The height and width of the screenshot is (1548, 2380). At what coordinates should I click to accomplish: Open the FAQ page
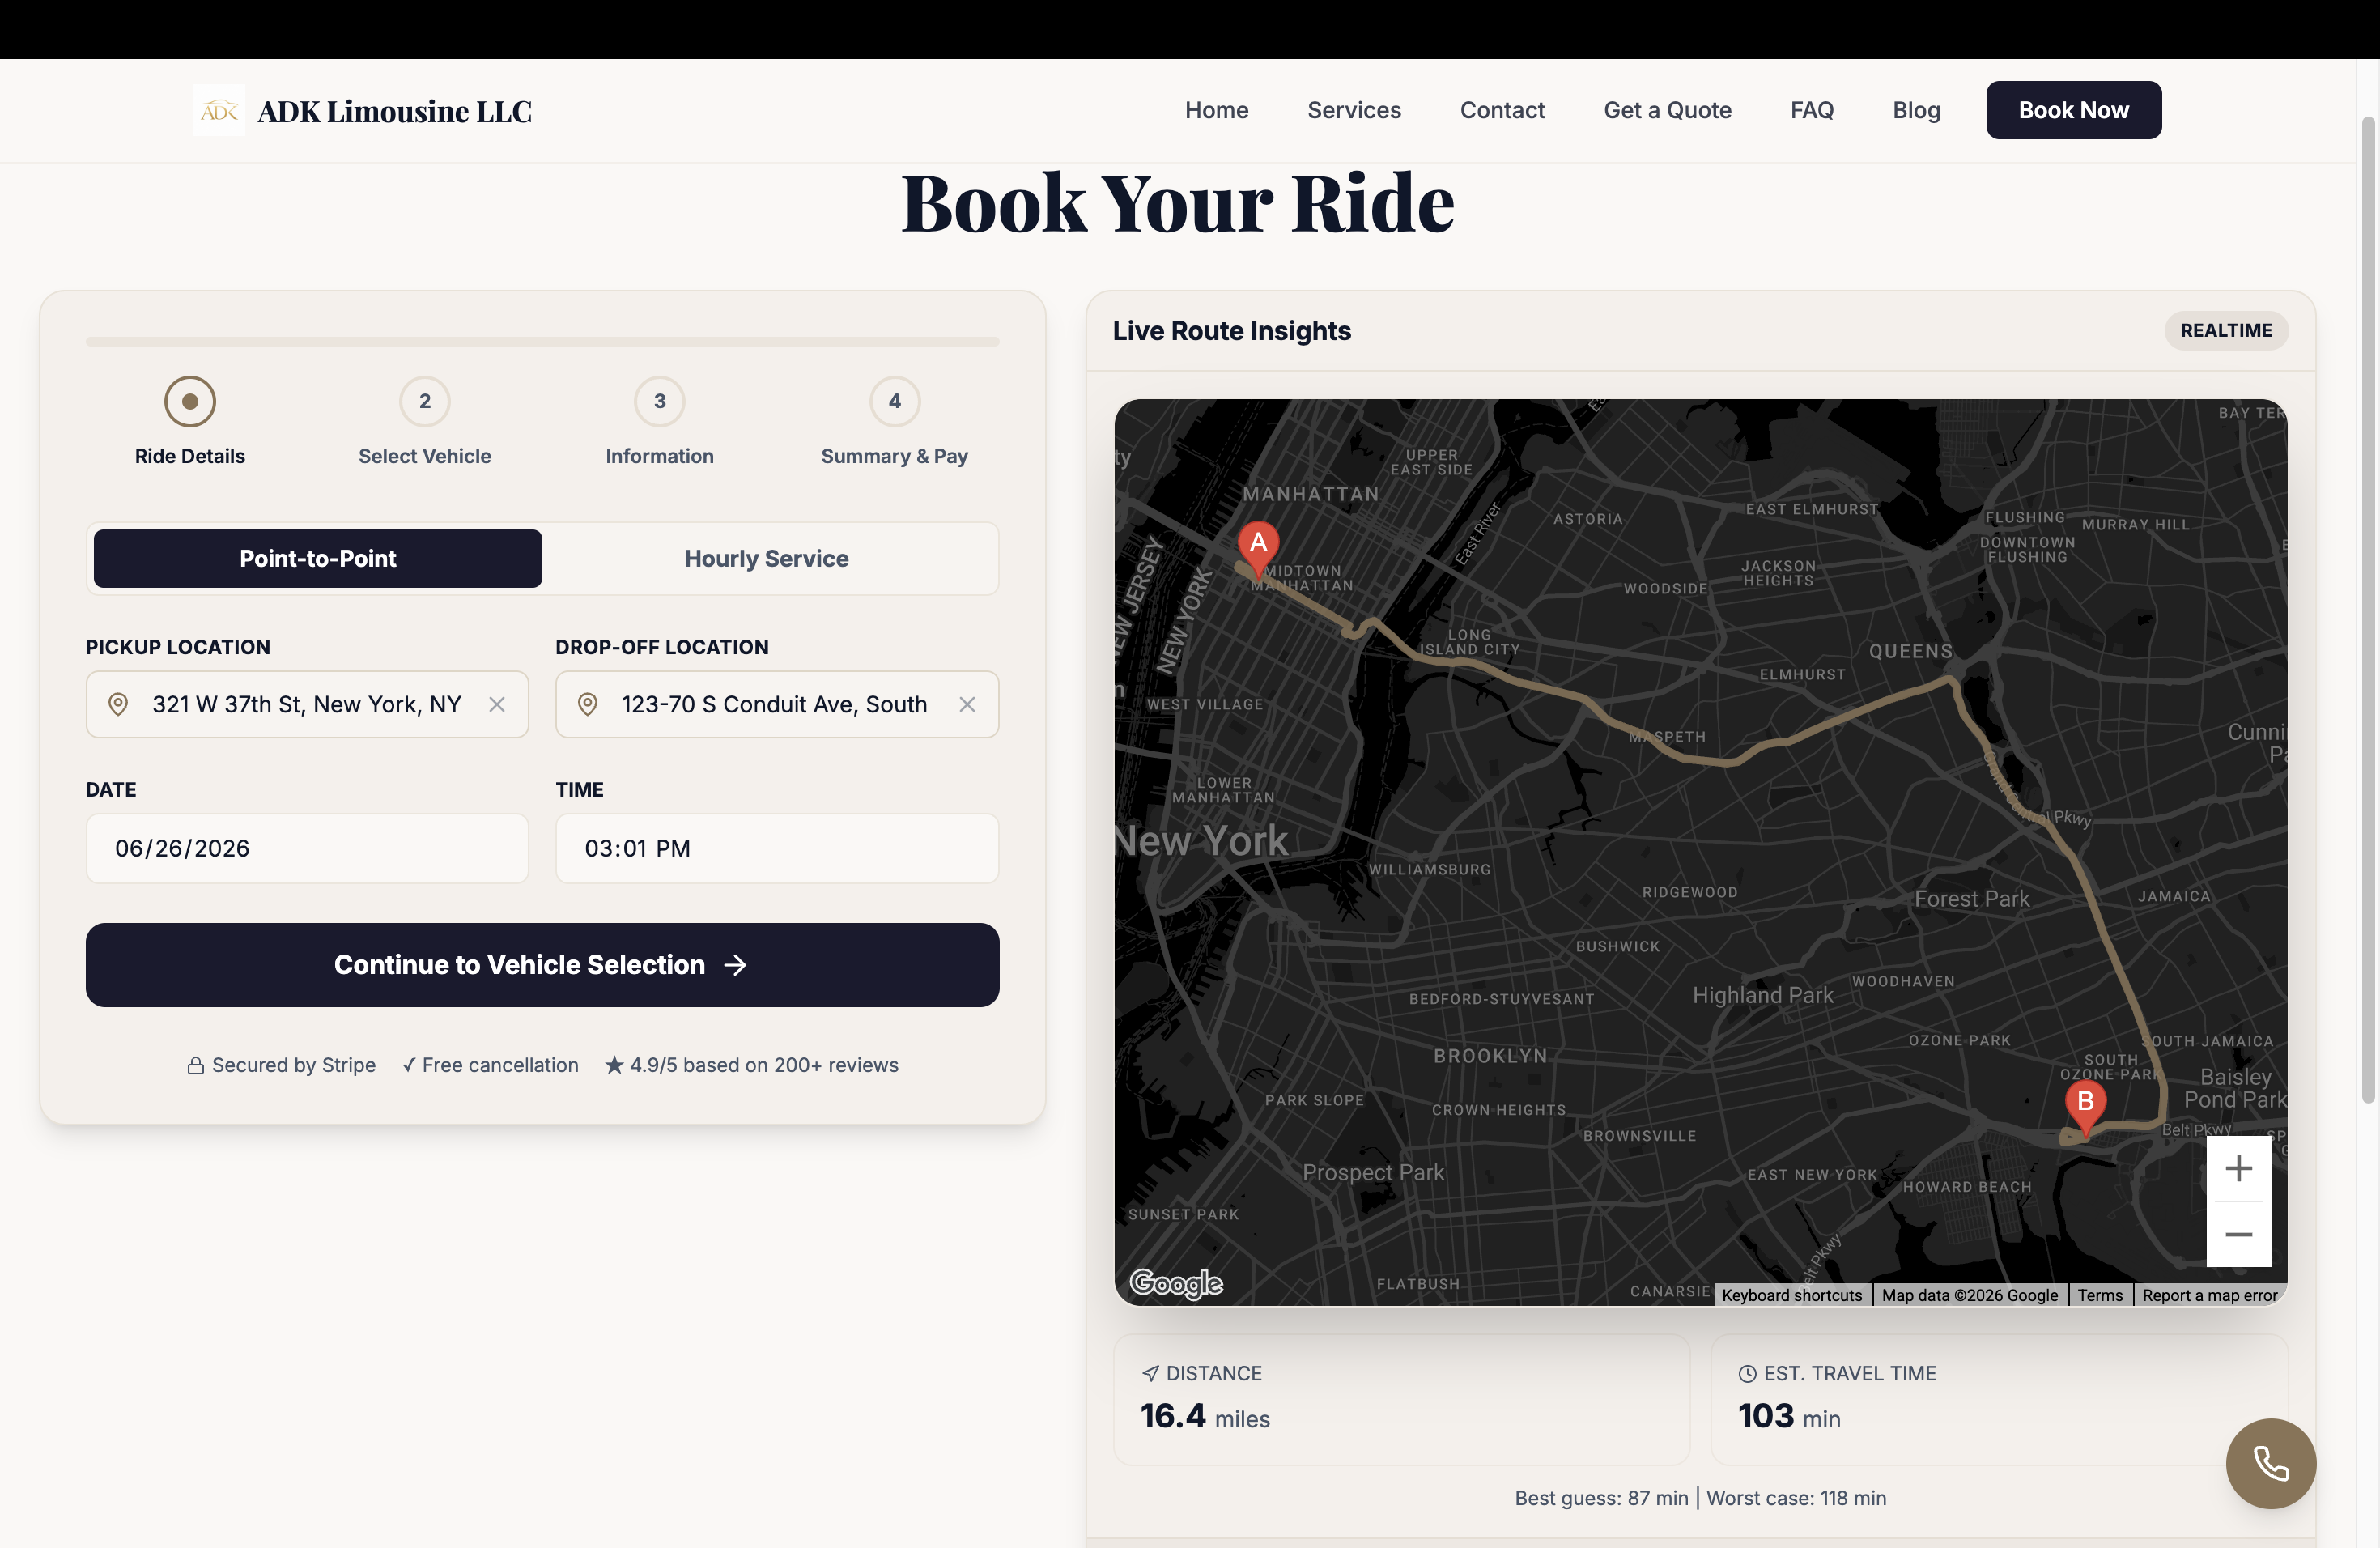[1812, 110]
